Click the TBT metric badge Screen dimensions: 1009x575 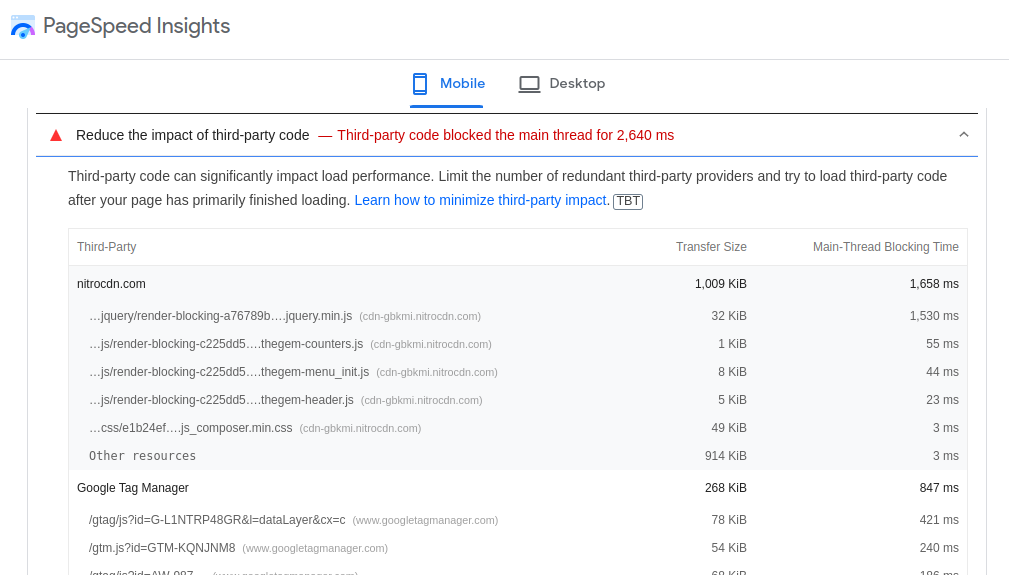pos(628,201)
